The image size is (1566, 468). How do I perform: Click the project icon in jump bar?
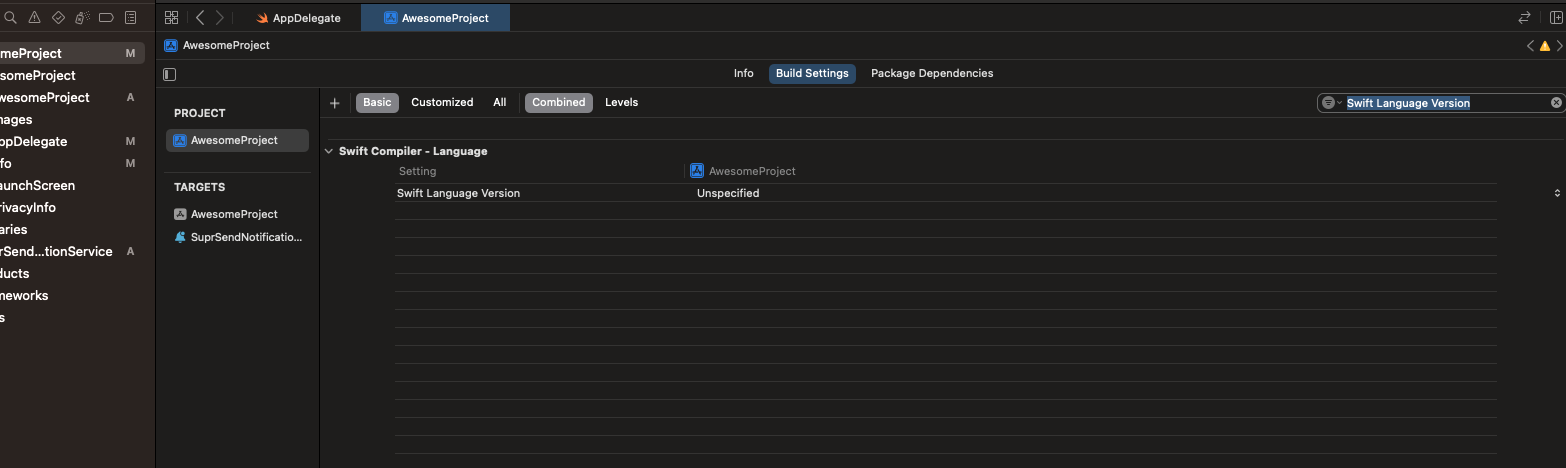pyautogui.click(x=171, y=45)
